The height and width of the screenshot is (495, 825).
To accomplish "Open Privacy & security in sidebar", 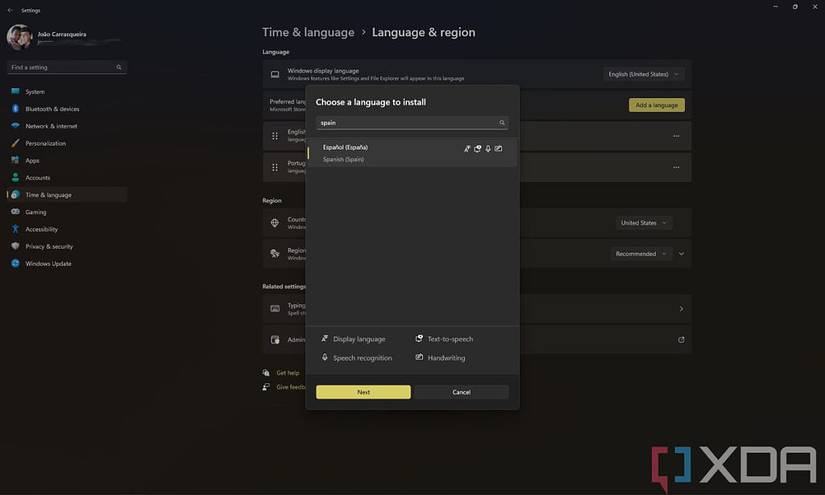I will pyautogui.click(x=66, y=246).
